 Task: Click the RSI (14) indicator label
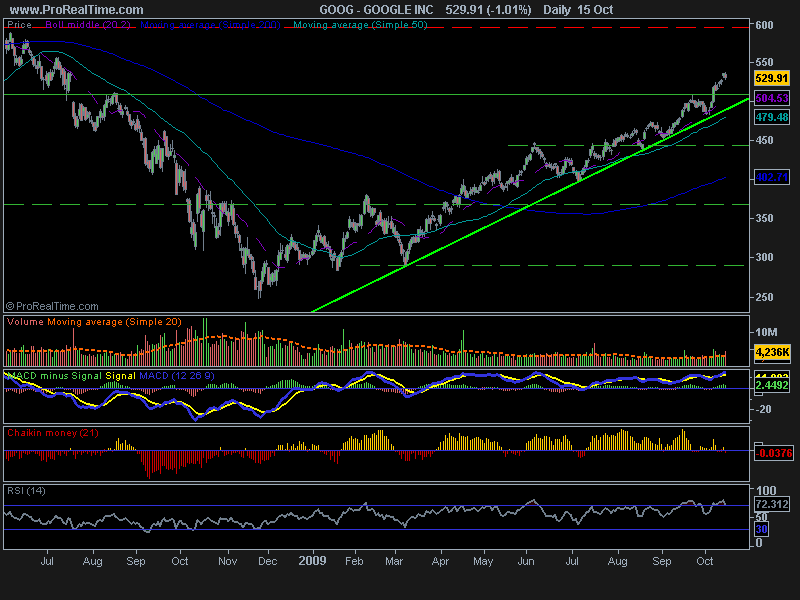point(27,491)
